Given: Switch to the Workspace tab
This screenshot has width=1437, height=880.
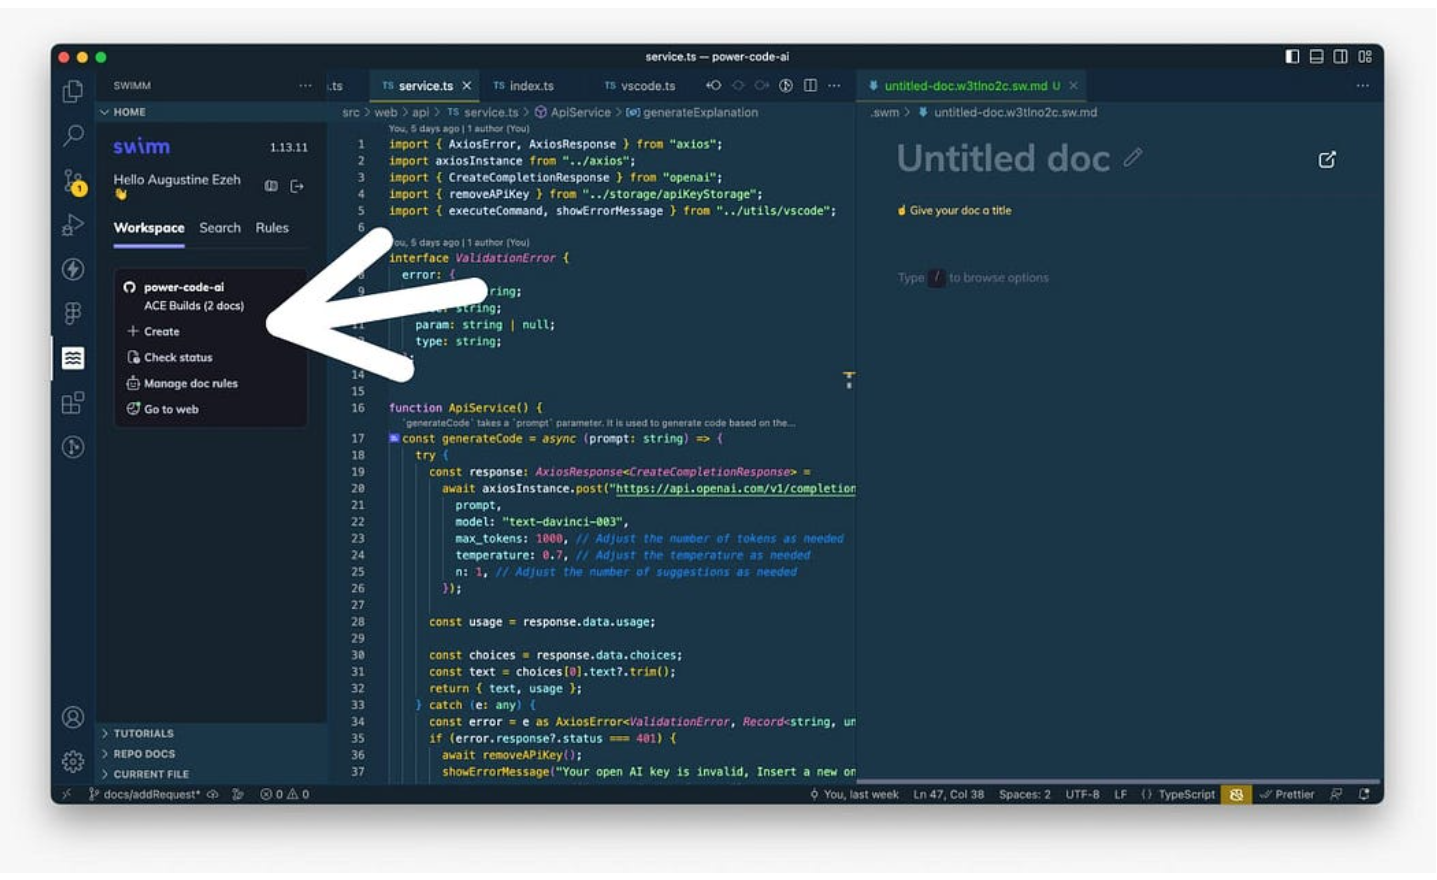Looking at the screenshot, I should (149, 228).
